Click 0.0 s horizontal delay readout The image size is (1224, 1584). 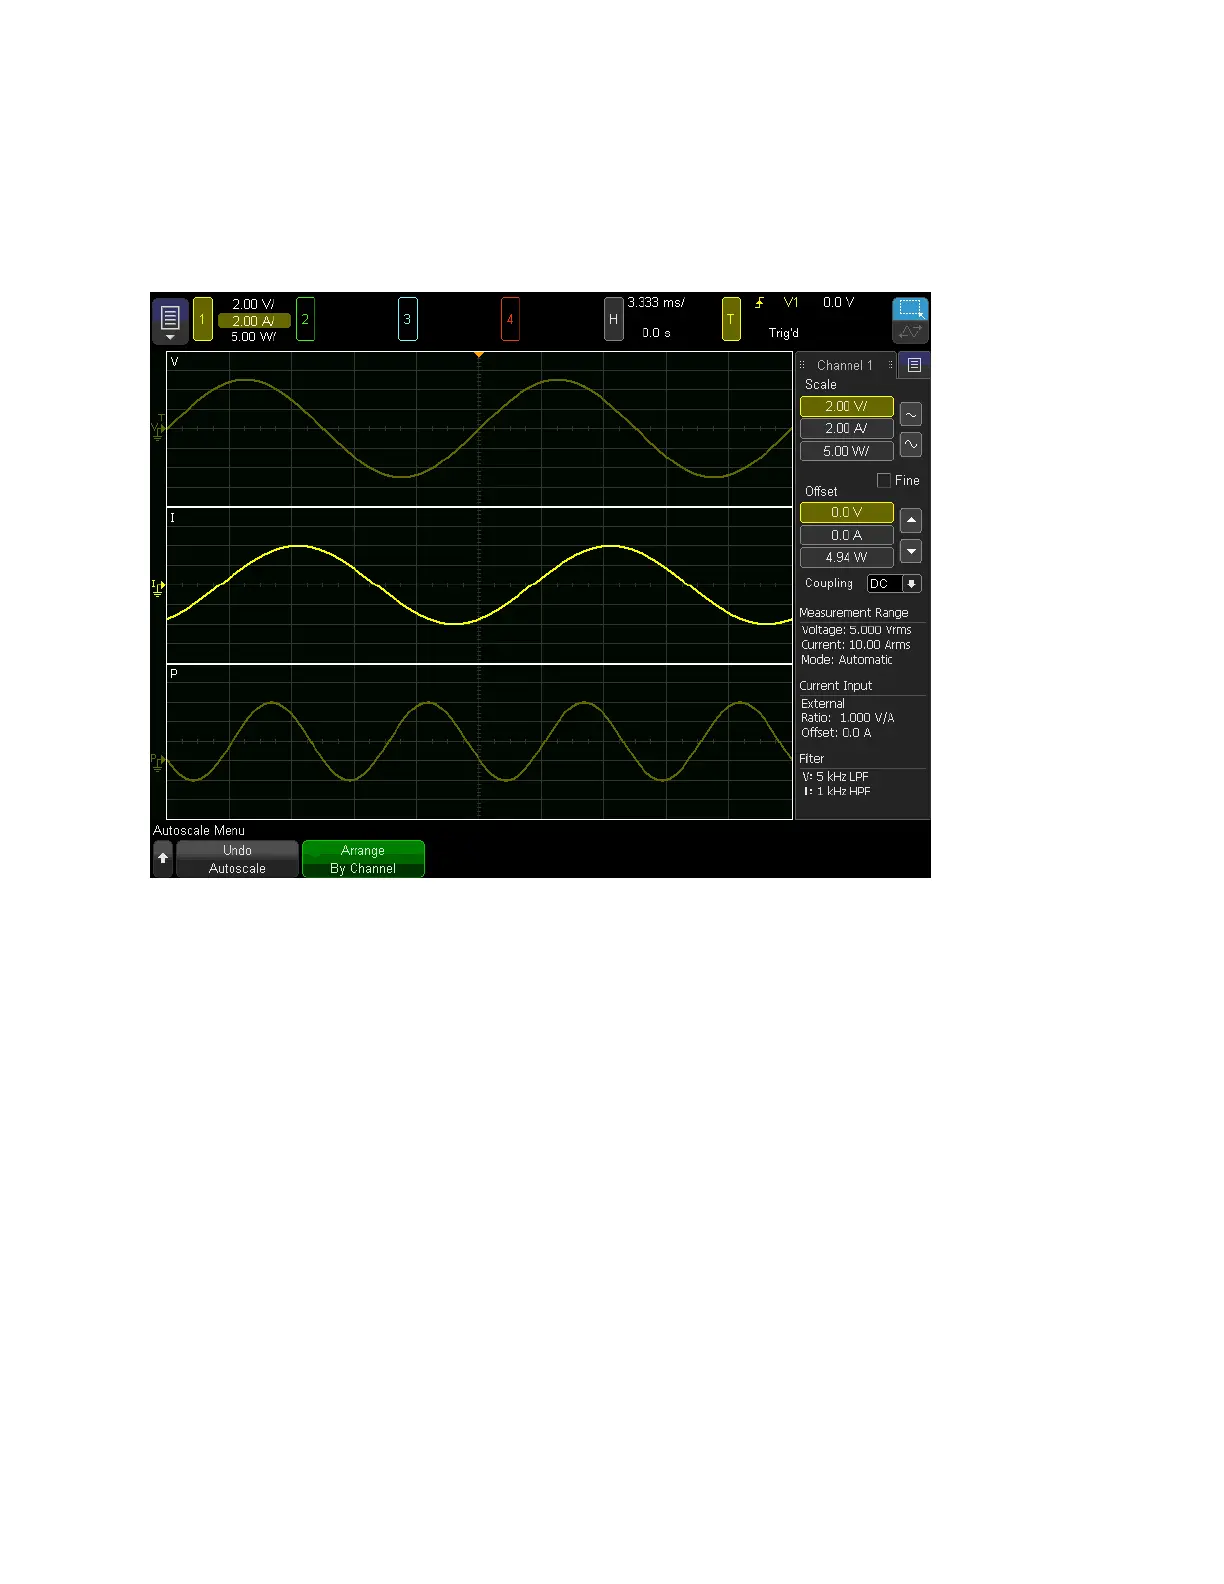[x=656, y=333]
